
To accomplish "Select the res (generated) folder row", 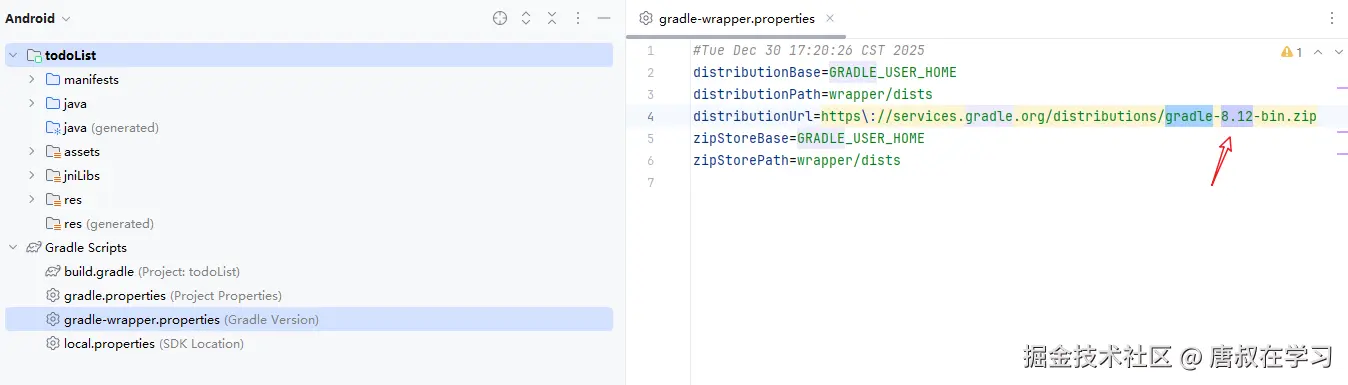I will 309,223.
